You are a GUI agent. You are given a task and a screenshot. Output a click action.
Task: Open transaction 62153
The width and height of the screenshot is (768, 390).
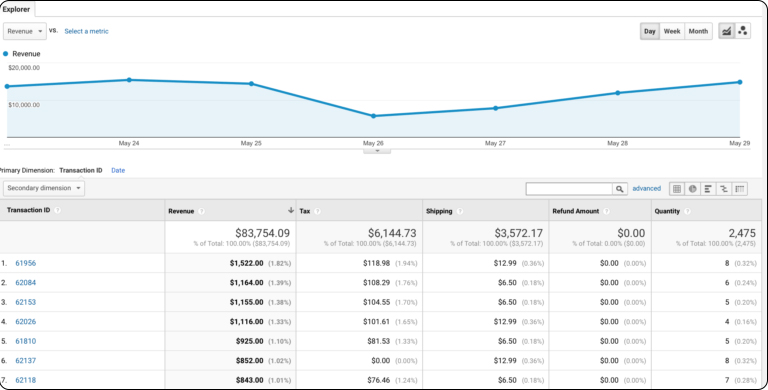click(25, 302)
